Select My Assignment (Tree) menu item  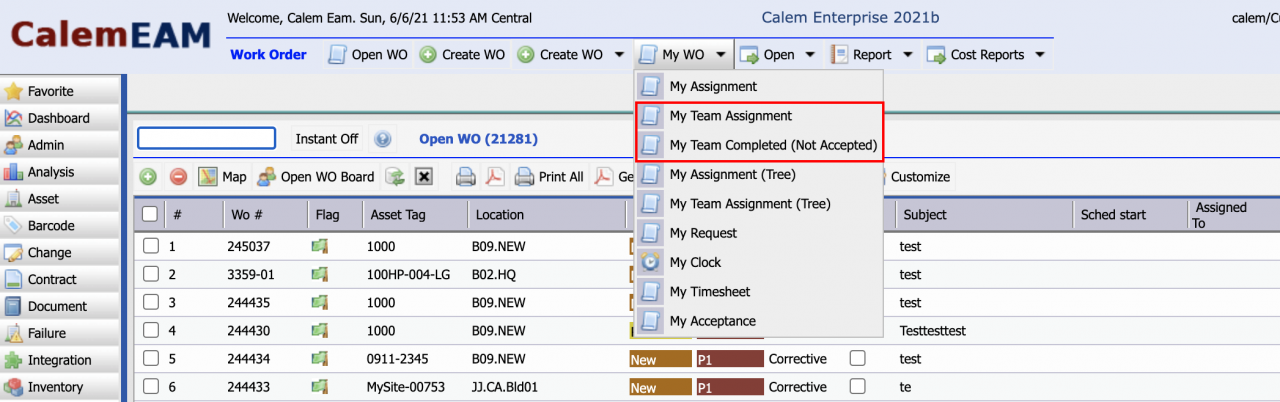(x=759, y=174)
